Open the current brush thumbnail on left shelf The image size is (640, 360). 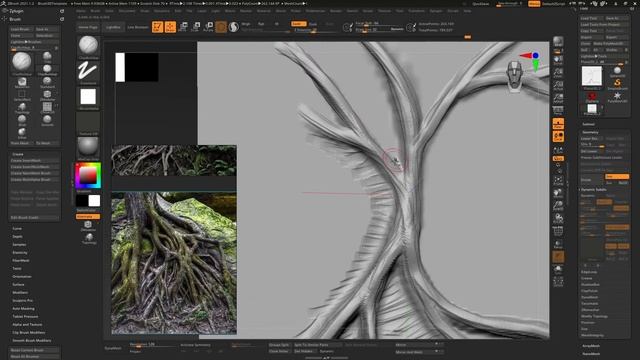(88, 46)
